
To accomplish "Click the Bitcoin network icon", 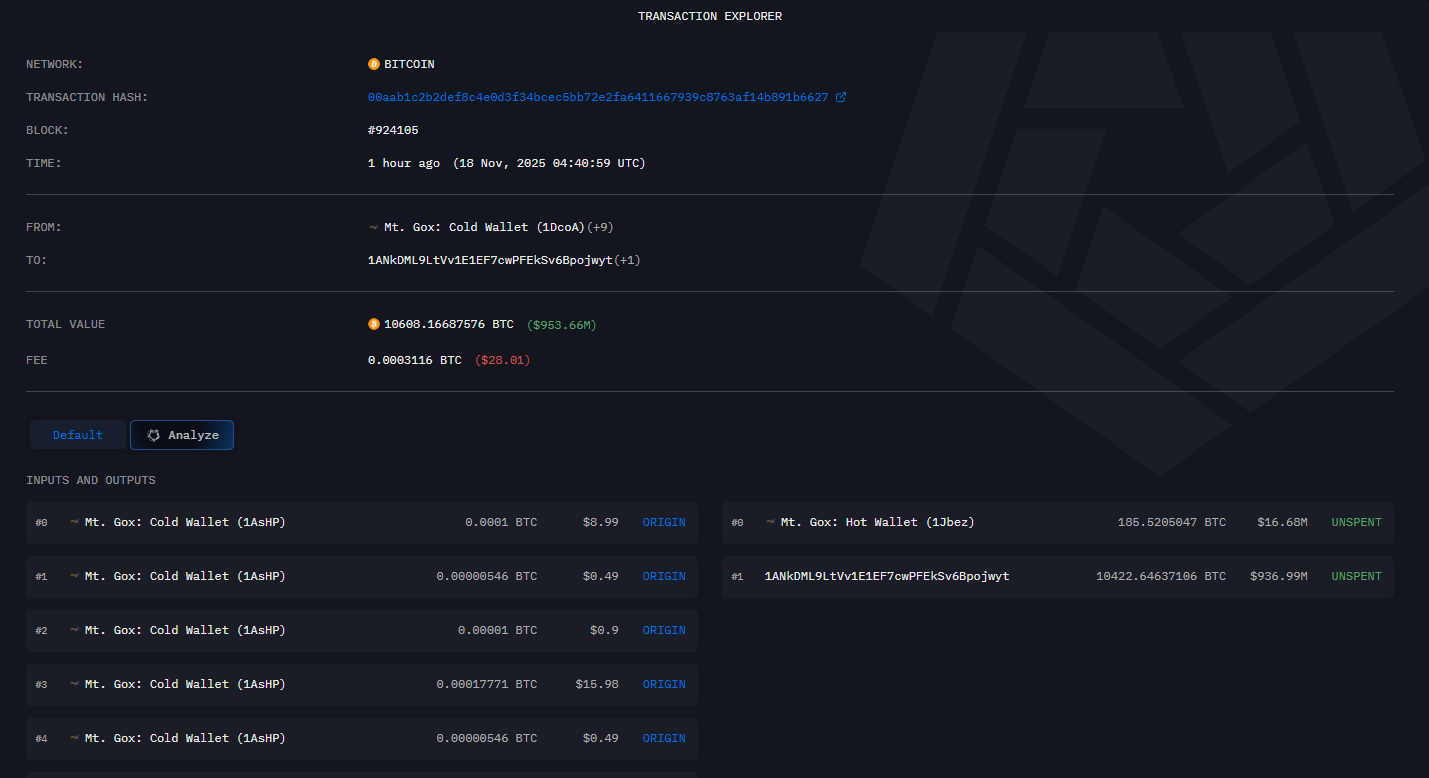I will tap(373, 63).
